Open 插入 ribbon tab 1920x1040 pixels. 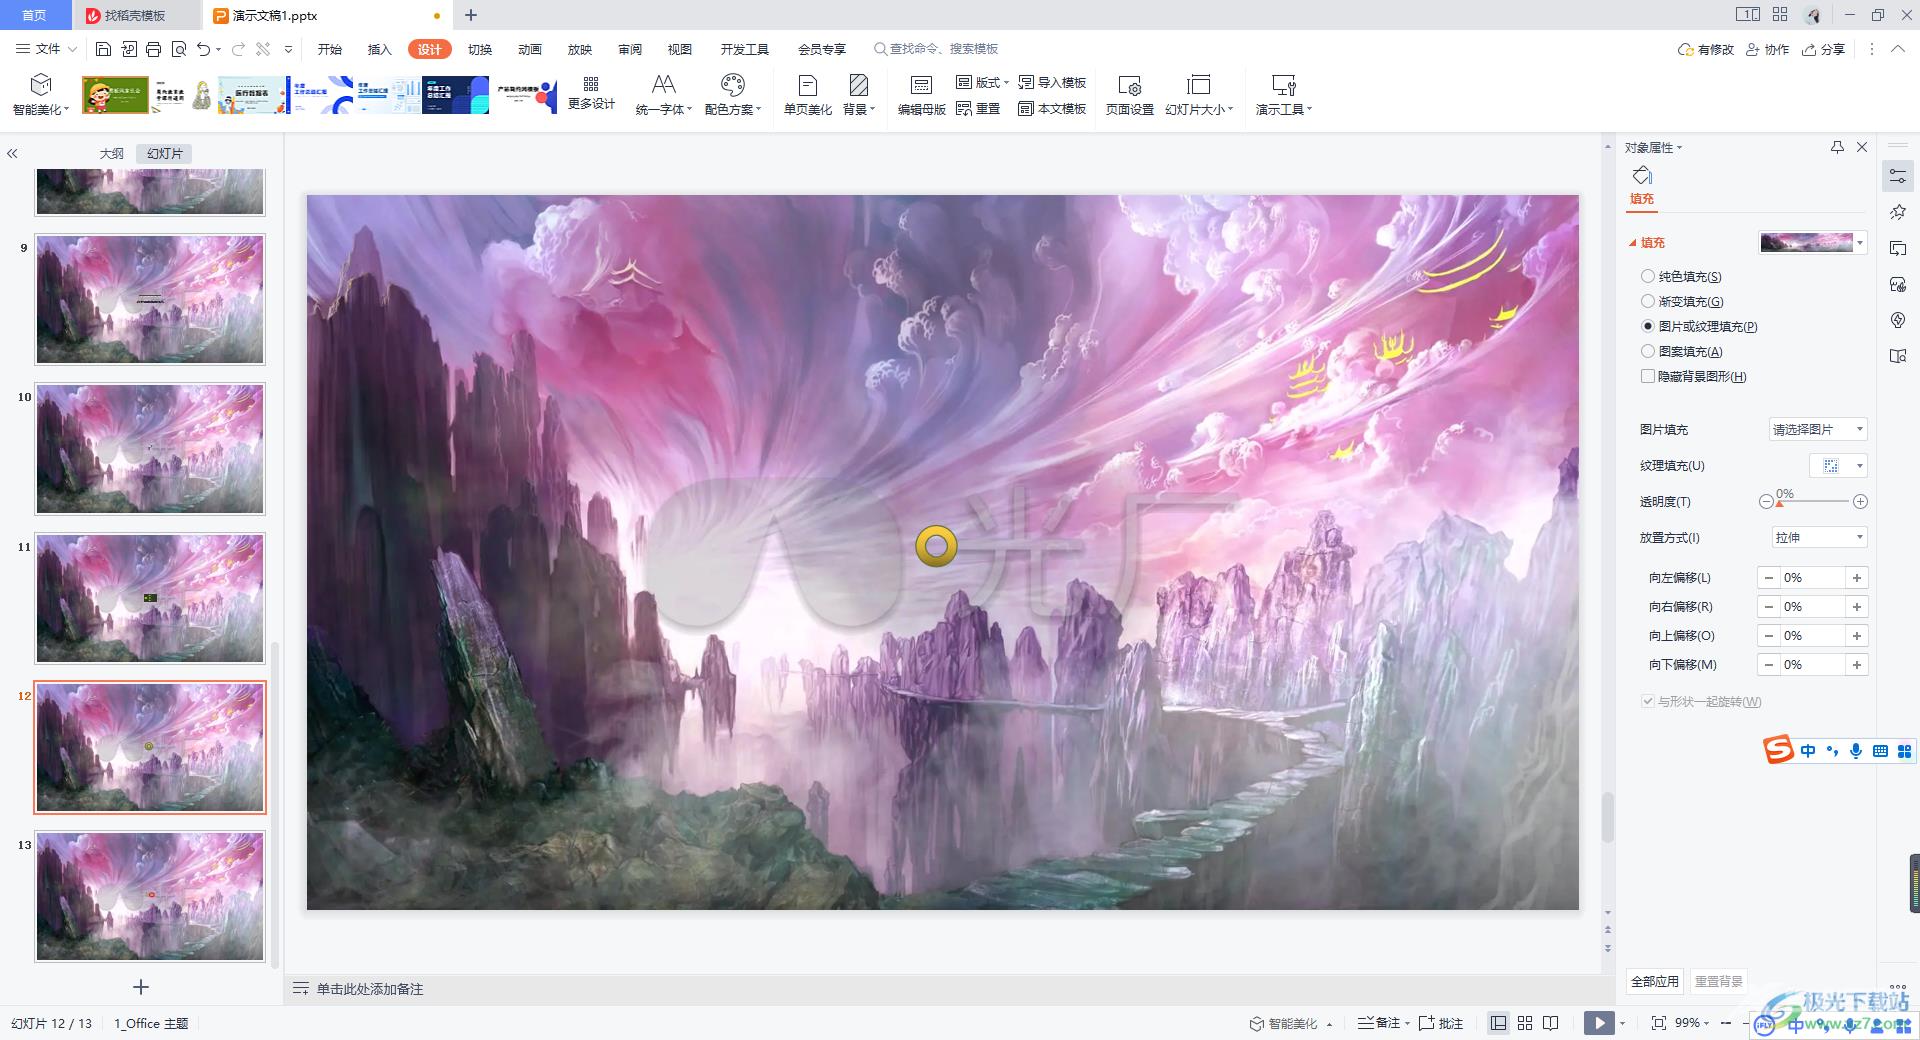379,49
